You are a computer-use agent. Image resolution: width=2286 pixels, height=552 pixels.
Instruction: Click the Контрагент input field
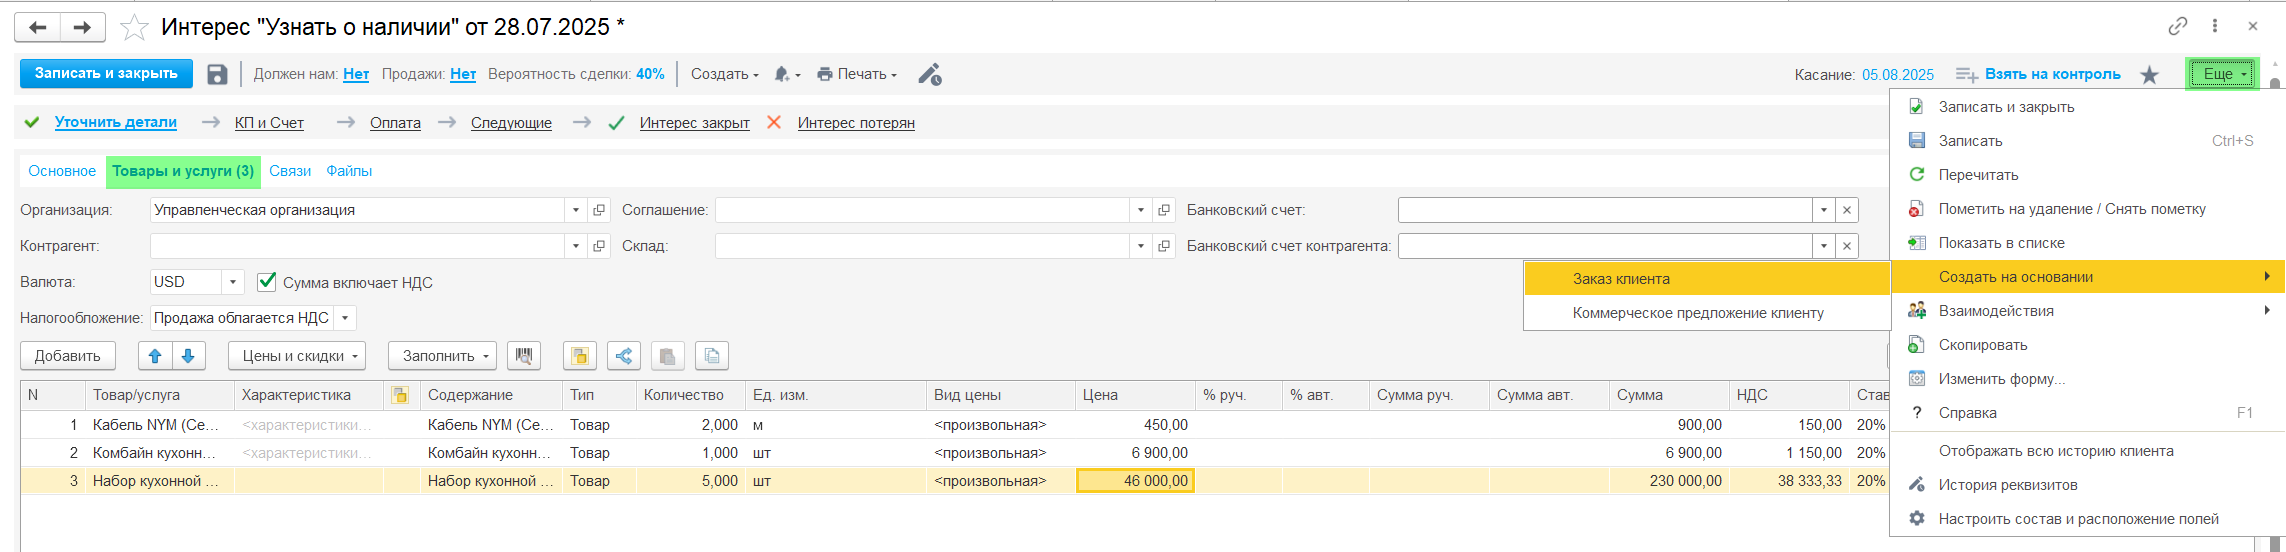click(x=357, y=246)
